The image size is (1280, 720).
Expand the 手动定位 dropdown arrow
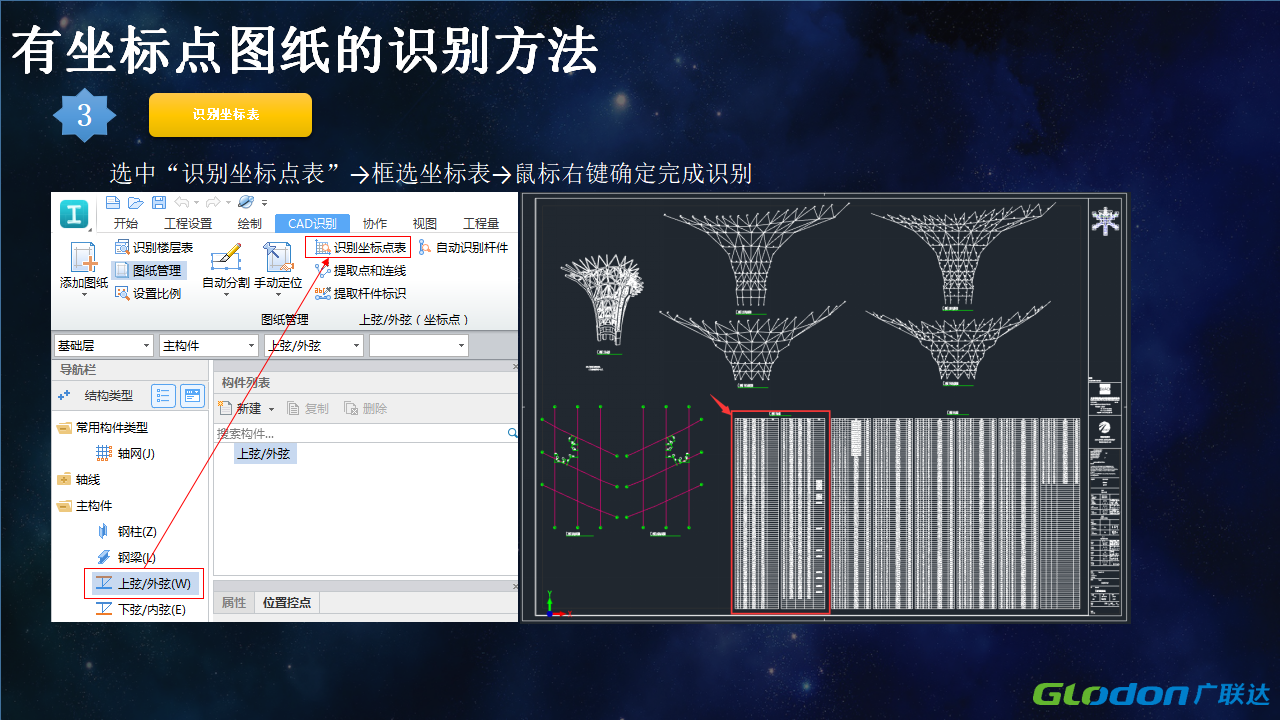click(278, 296)
